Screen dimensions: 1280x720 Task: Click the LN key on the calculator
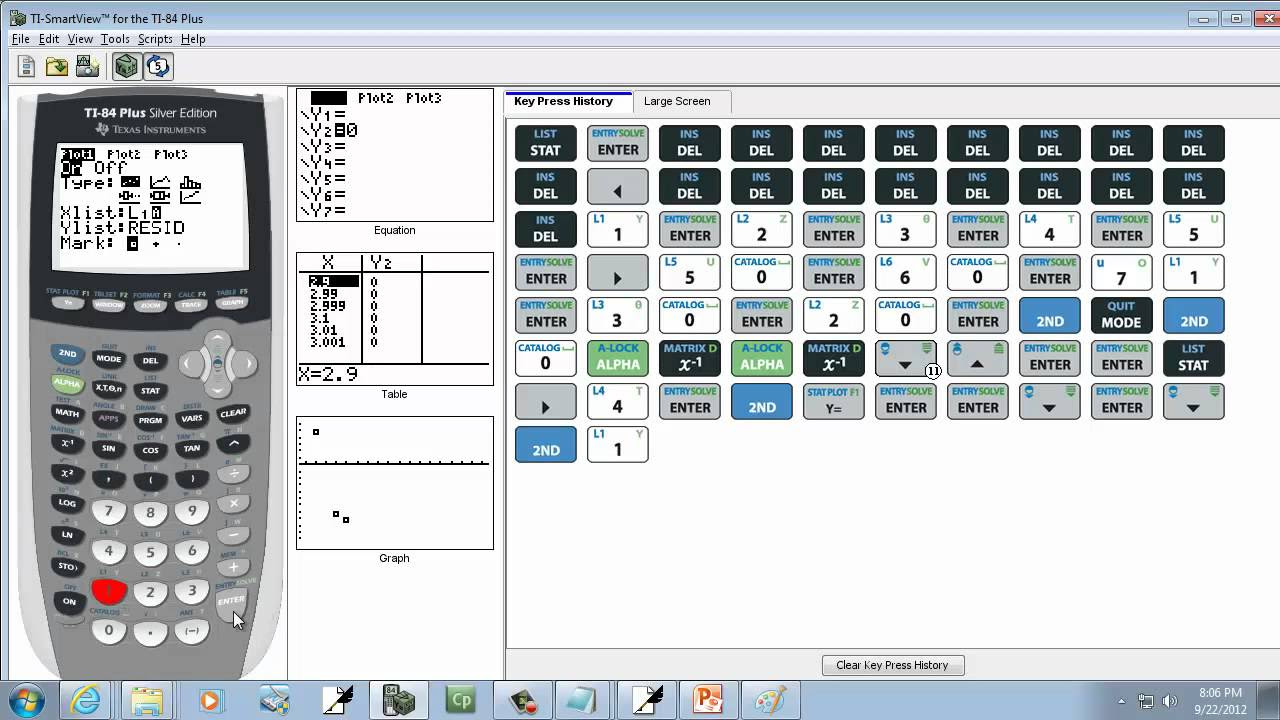pyautogui.click(x=67, y=534)
